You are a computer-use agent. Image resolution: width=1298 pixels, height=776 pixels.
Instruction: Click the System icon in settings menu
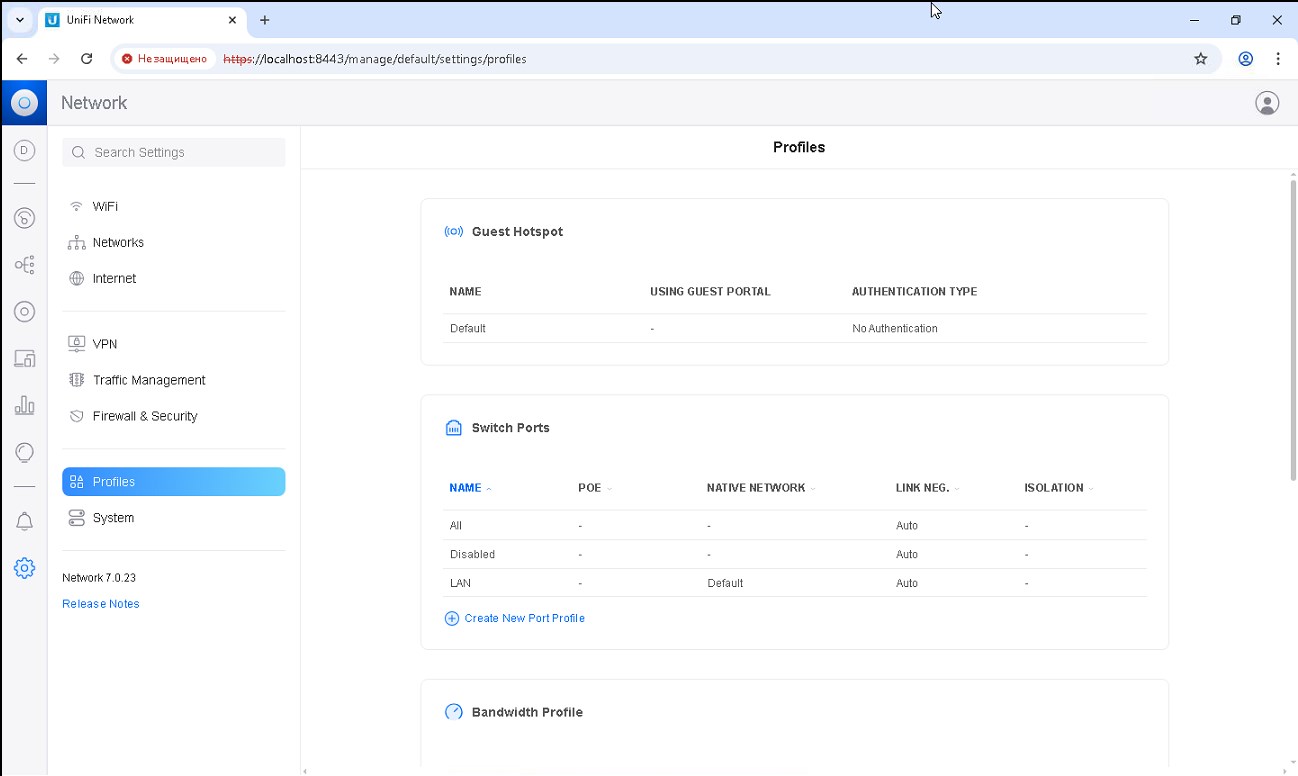click(x=76, y=517)
